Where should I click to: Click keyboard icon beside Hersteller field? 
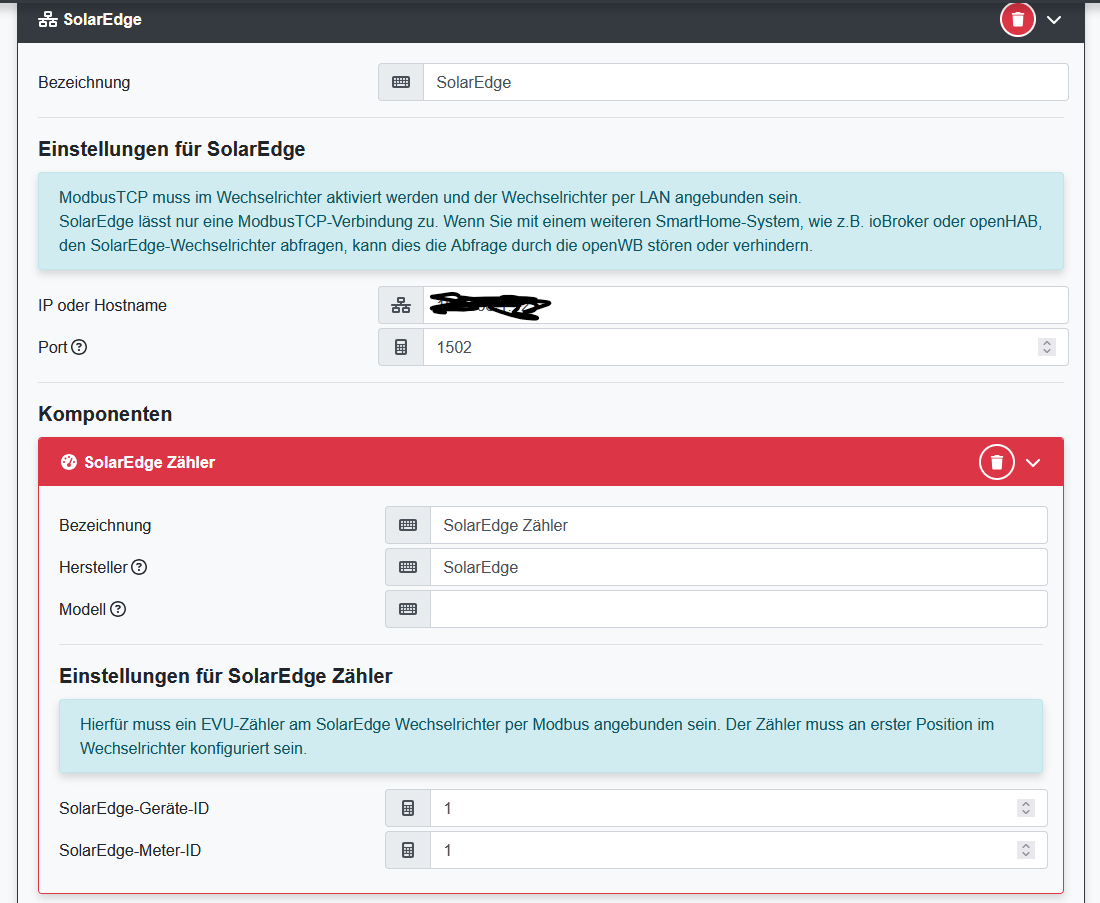click(408, 567)
